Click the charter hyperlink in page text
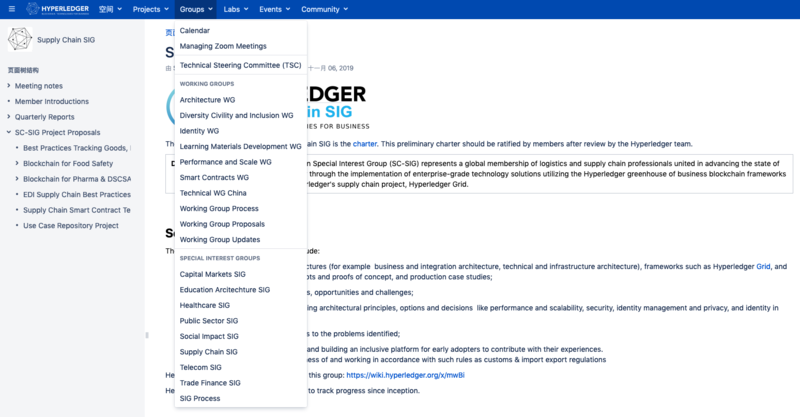The image size is (800, 417). [x=364, y=144]
